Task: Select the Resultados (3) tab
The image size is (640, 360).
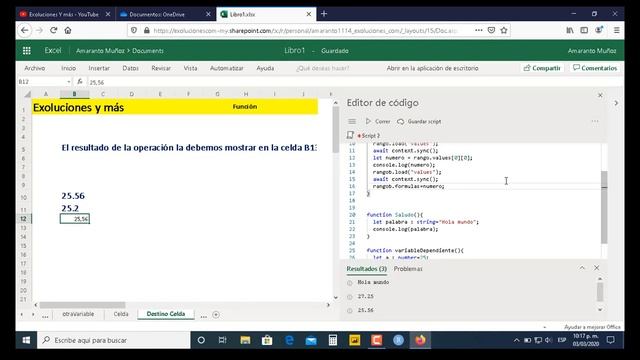Action: click(x=367, y=269)
